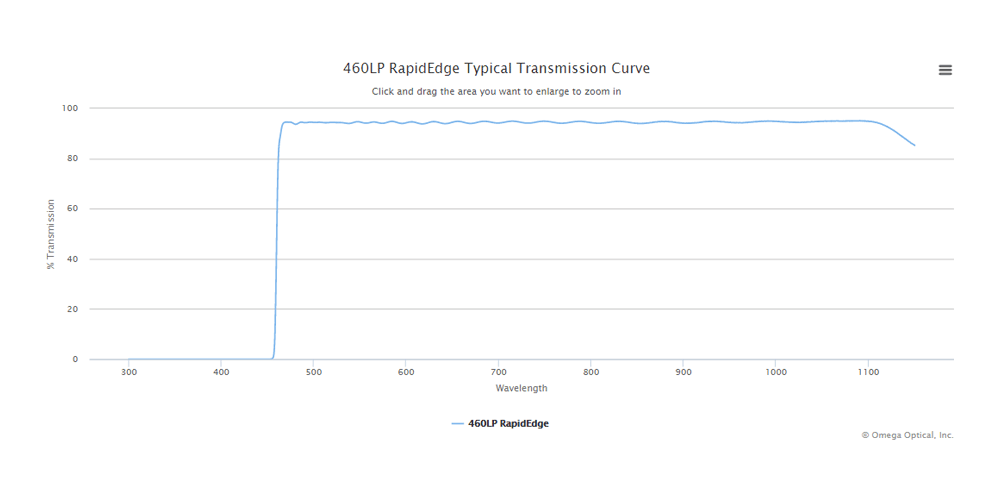Click the subtitle about click and drag to zoom
This screenshot has height=500, width=1000.
[496, 91]
